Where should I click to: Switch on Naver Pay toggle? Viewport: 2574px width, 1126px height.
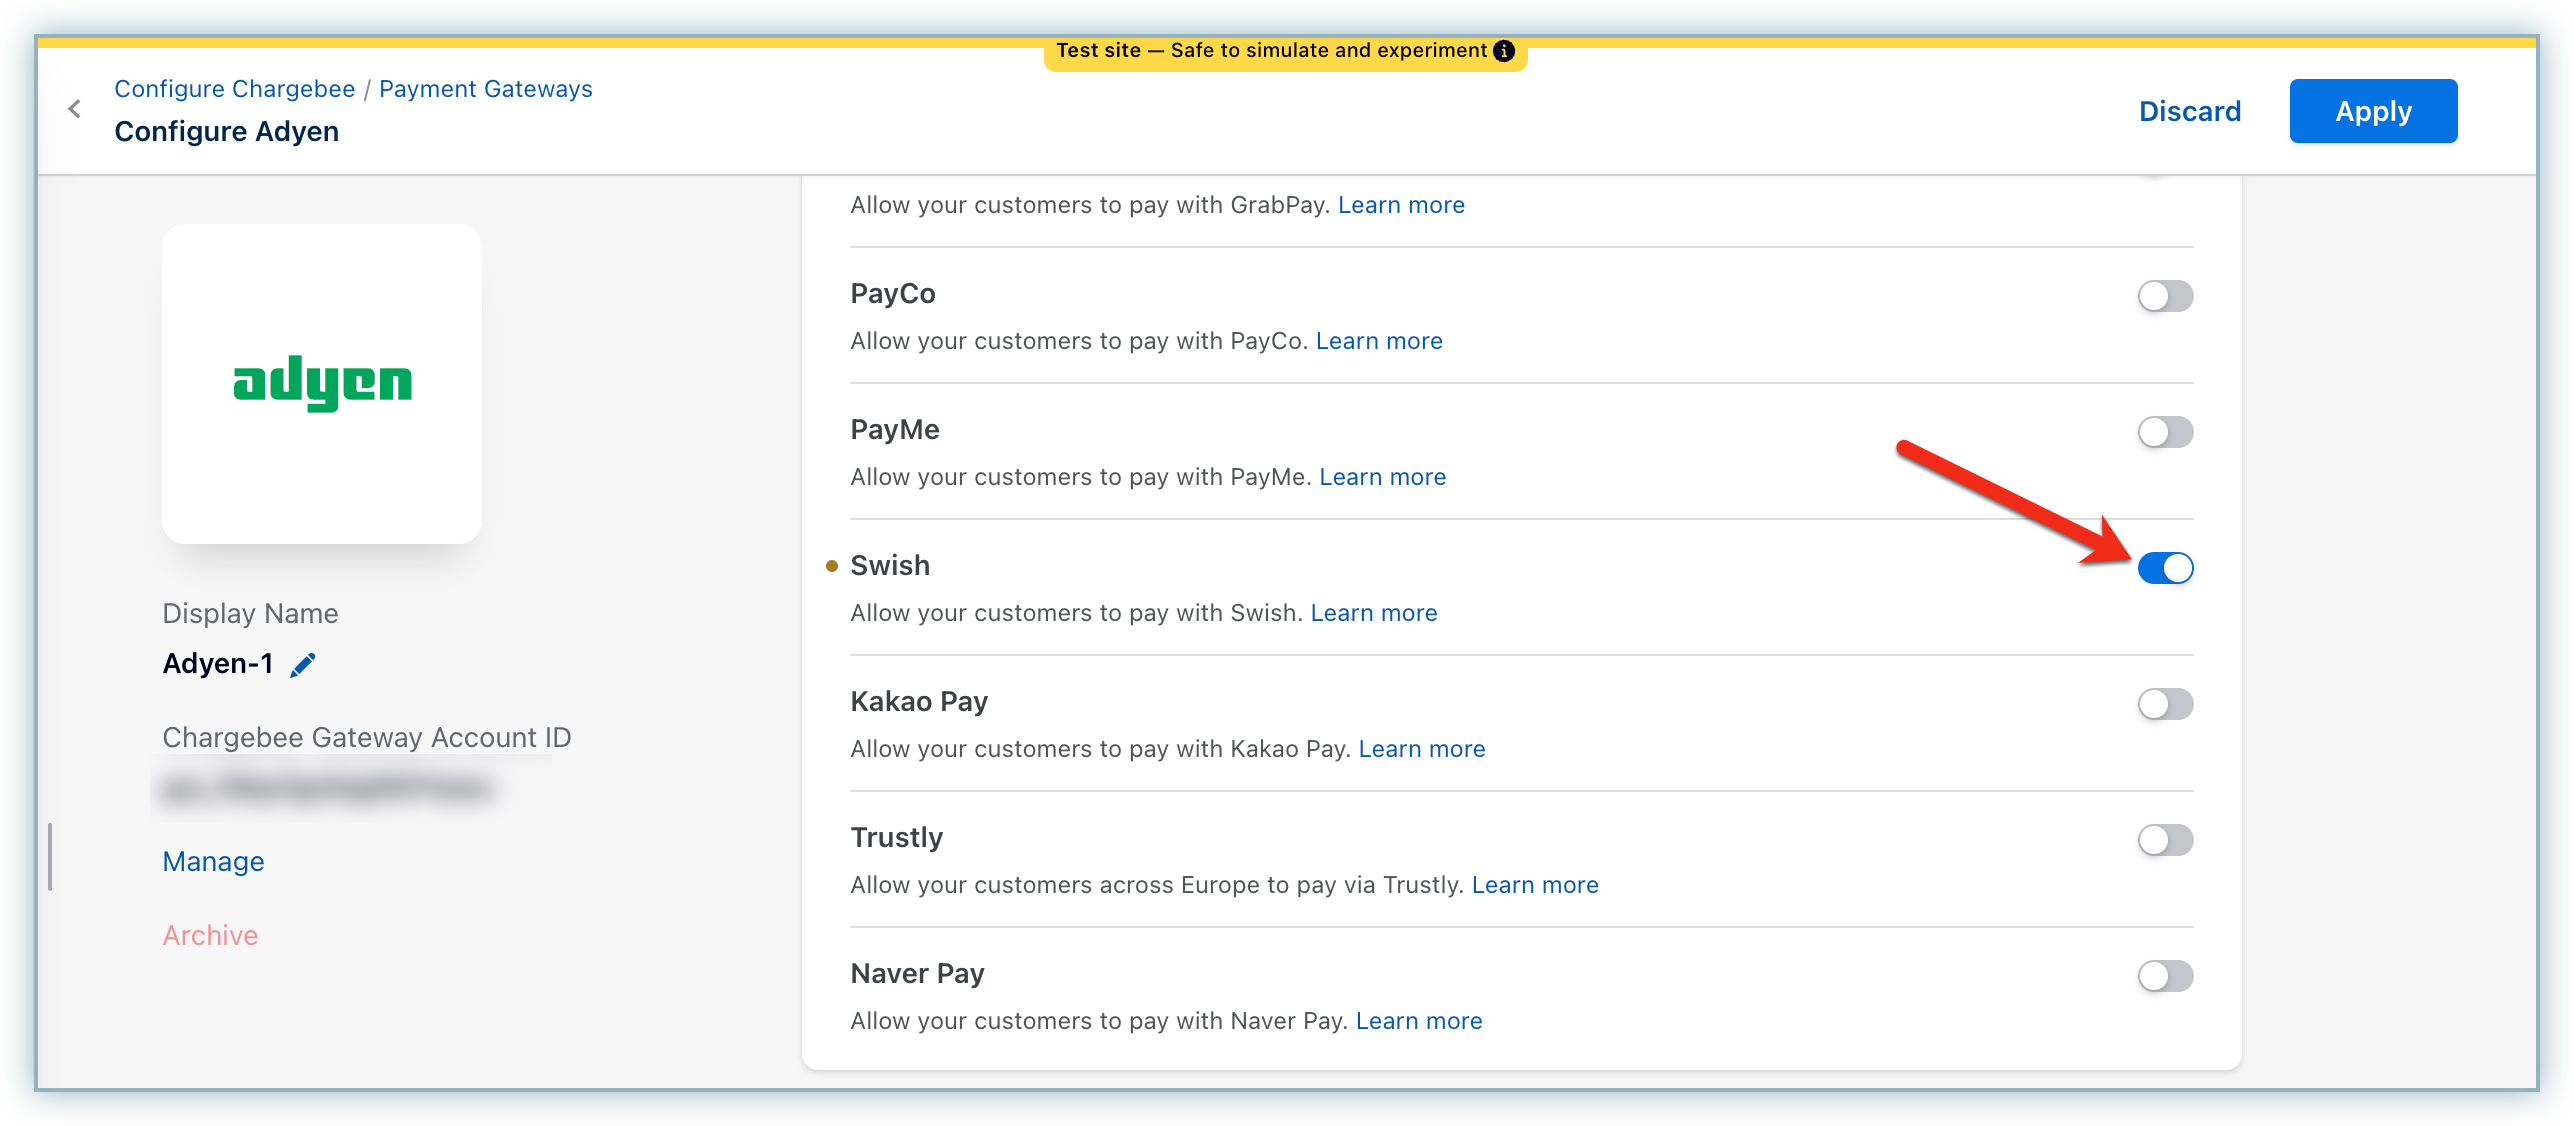[x=2165, y=976]
